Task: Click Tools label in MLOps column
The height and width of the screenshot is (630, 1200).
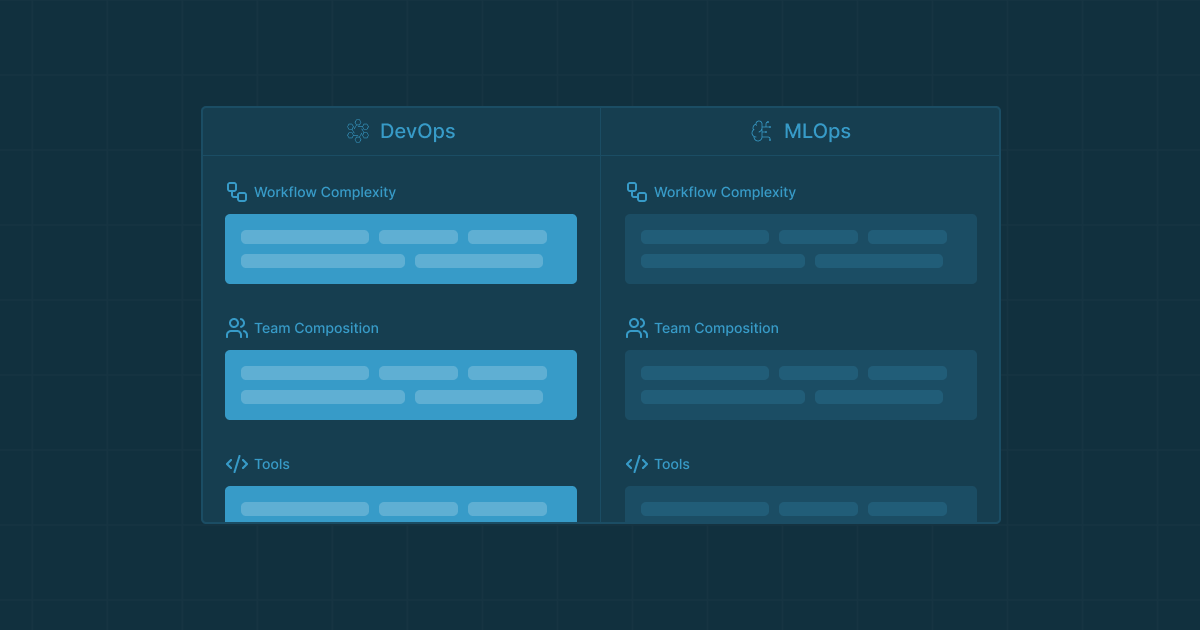Action: tap(672, 464)
